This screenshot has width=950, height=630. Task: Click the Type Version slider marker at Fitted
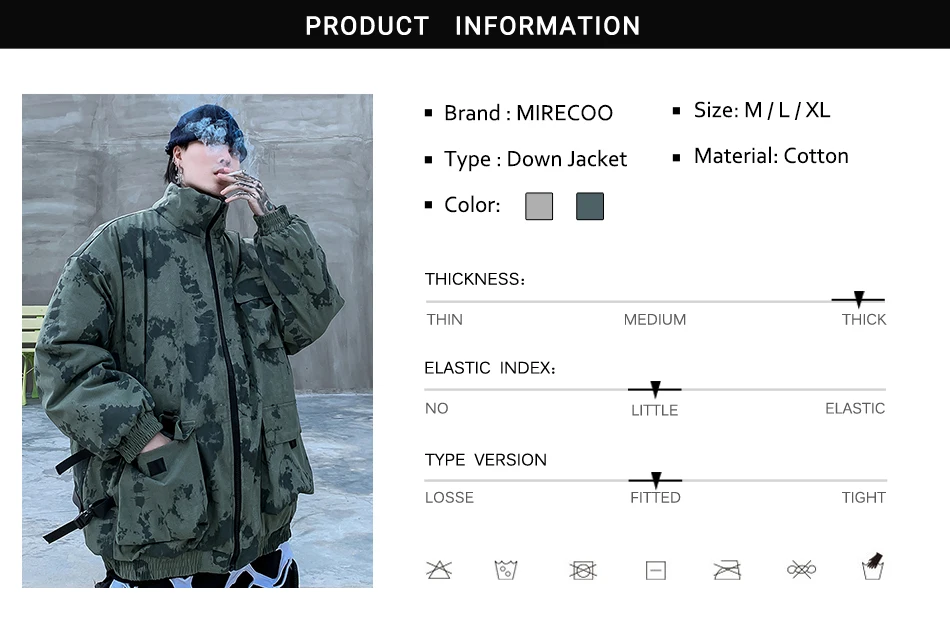coord(656,480)
